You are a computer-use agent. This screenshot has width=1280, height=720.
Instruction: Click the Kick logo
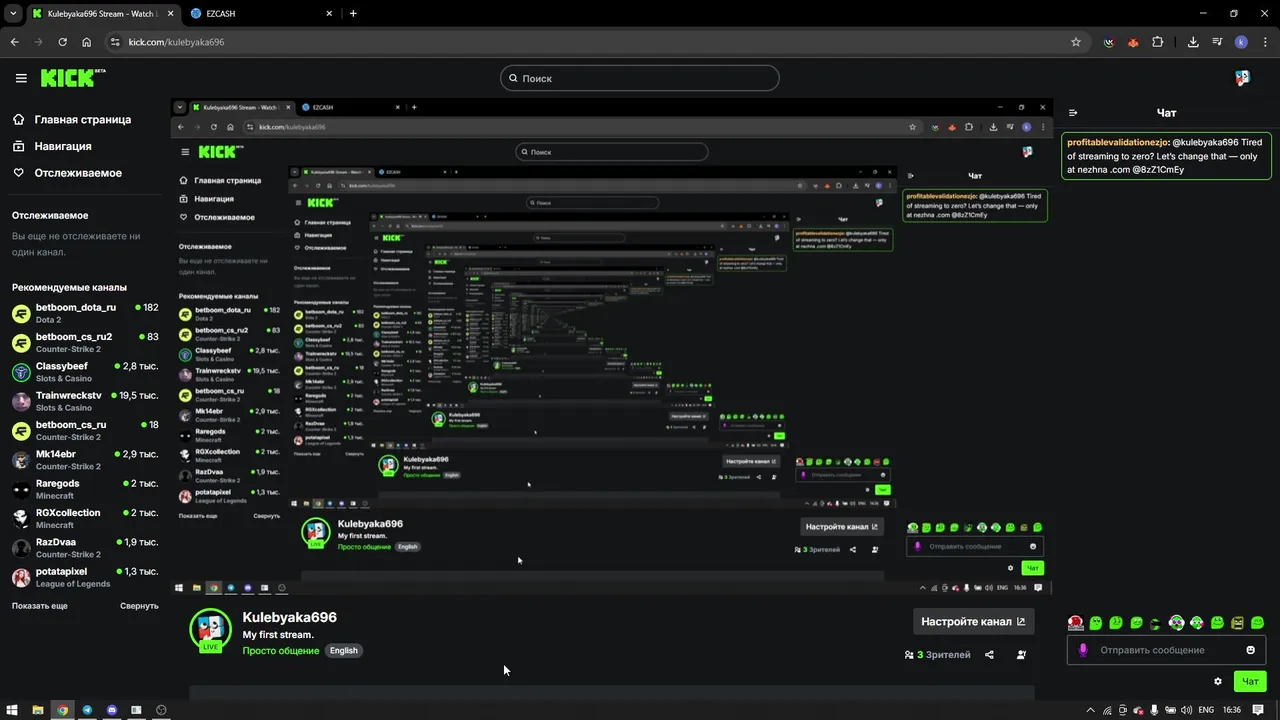pos(72,77)
